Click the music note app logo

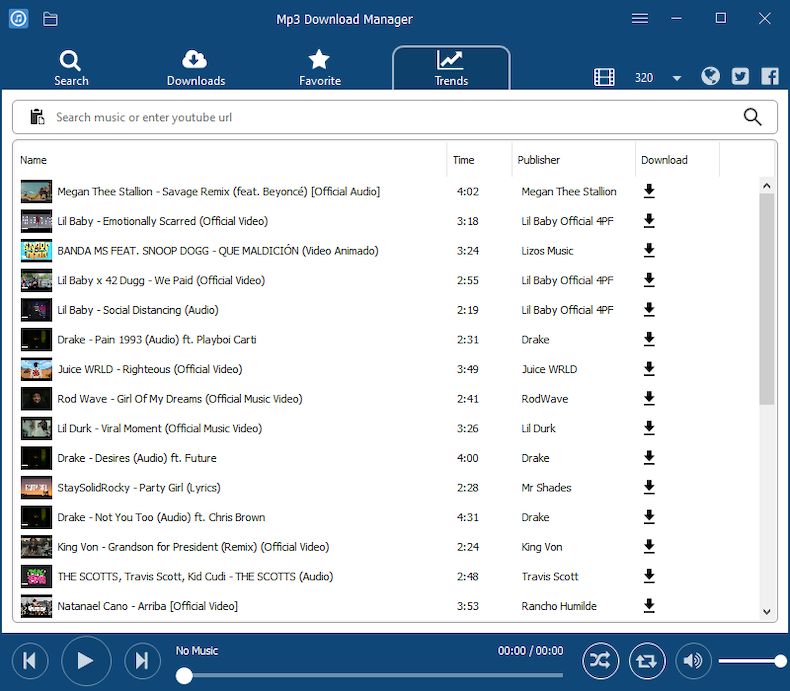pyautogui.click(x=19, y=19)
